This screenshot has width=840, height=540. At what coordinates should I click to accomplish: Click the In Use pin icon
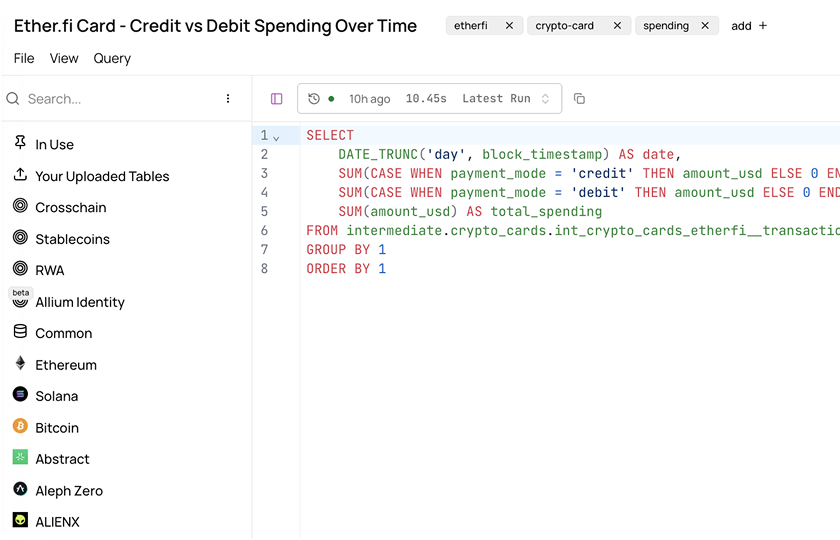click(x=20, y=142)
